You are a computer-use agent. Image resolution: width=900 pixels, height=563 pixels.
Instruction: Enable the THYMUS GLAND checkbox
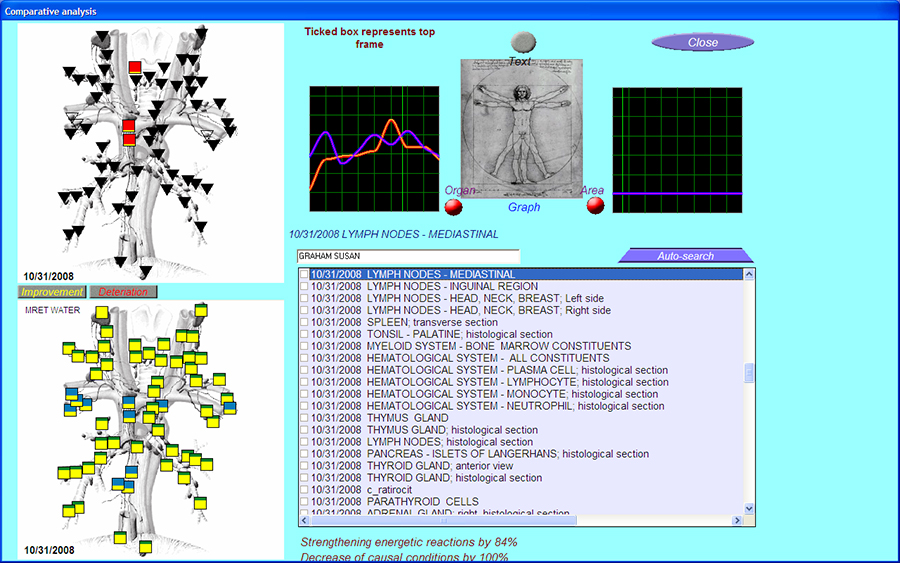coord(305,419)
